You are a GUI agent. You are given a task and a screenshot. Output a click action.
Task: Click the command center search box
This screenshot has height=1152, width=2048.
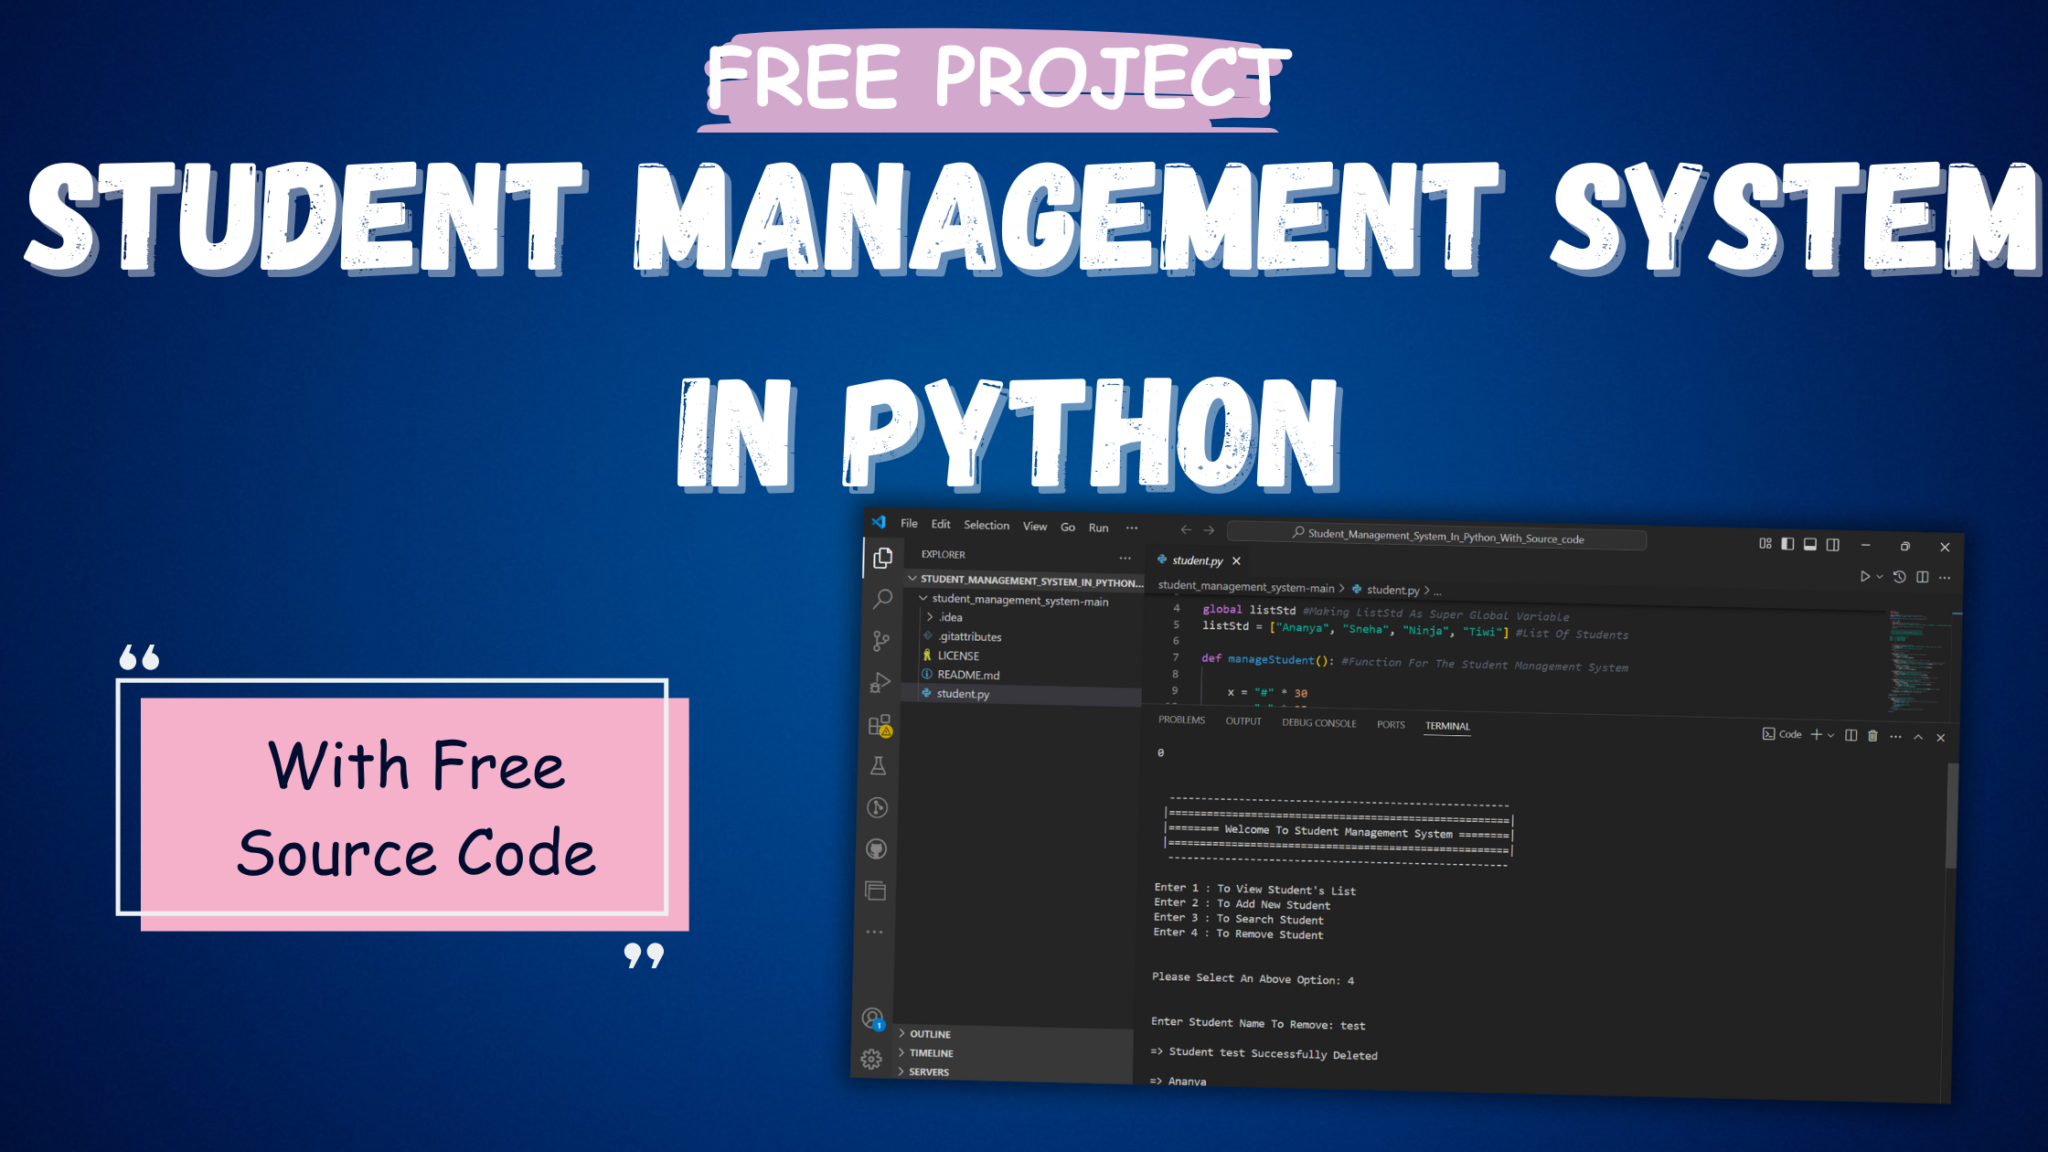[x=1436, y=538]
